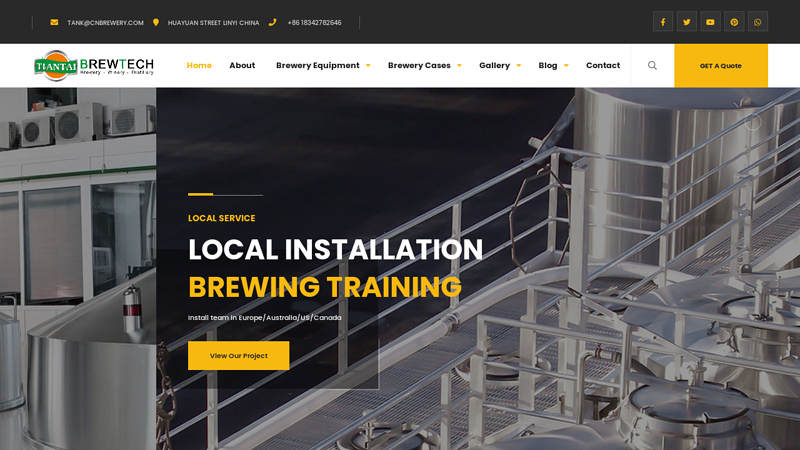
Task: Click the envelope email icon
Action: [x=54, y=22]
